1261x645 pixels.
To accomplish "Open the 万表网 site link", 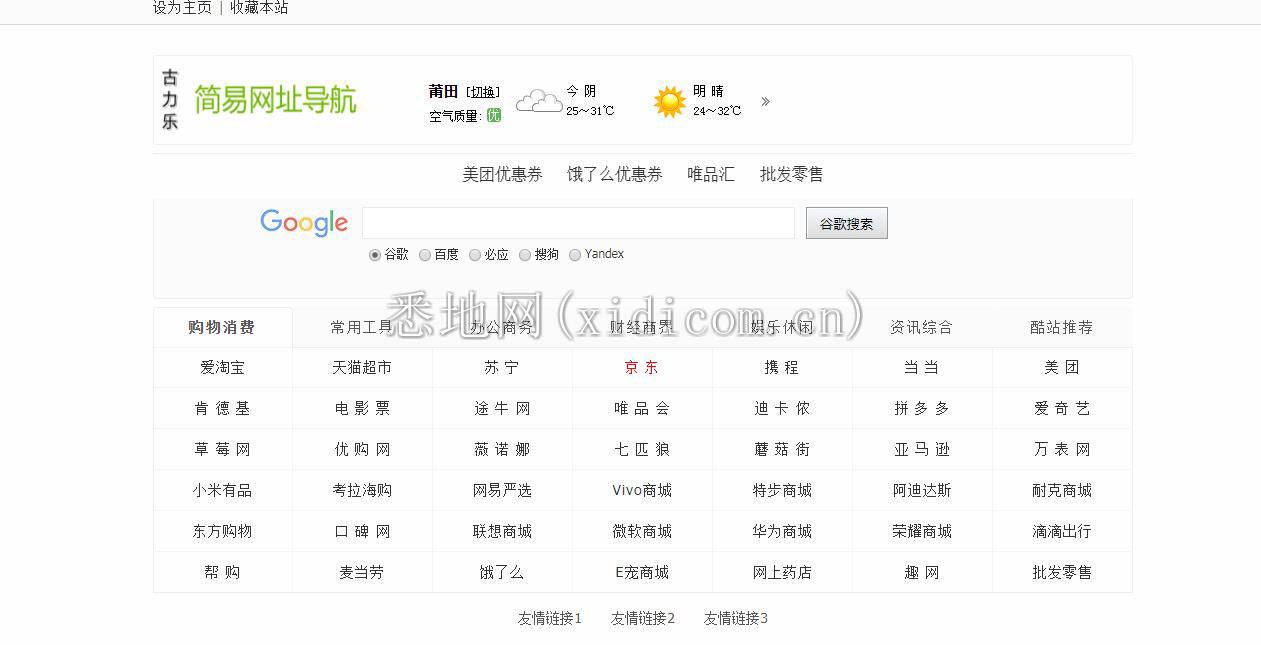I will (1062, 450).
